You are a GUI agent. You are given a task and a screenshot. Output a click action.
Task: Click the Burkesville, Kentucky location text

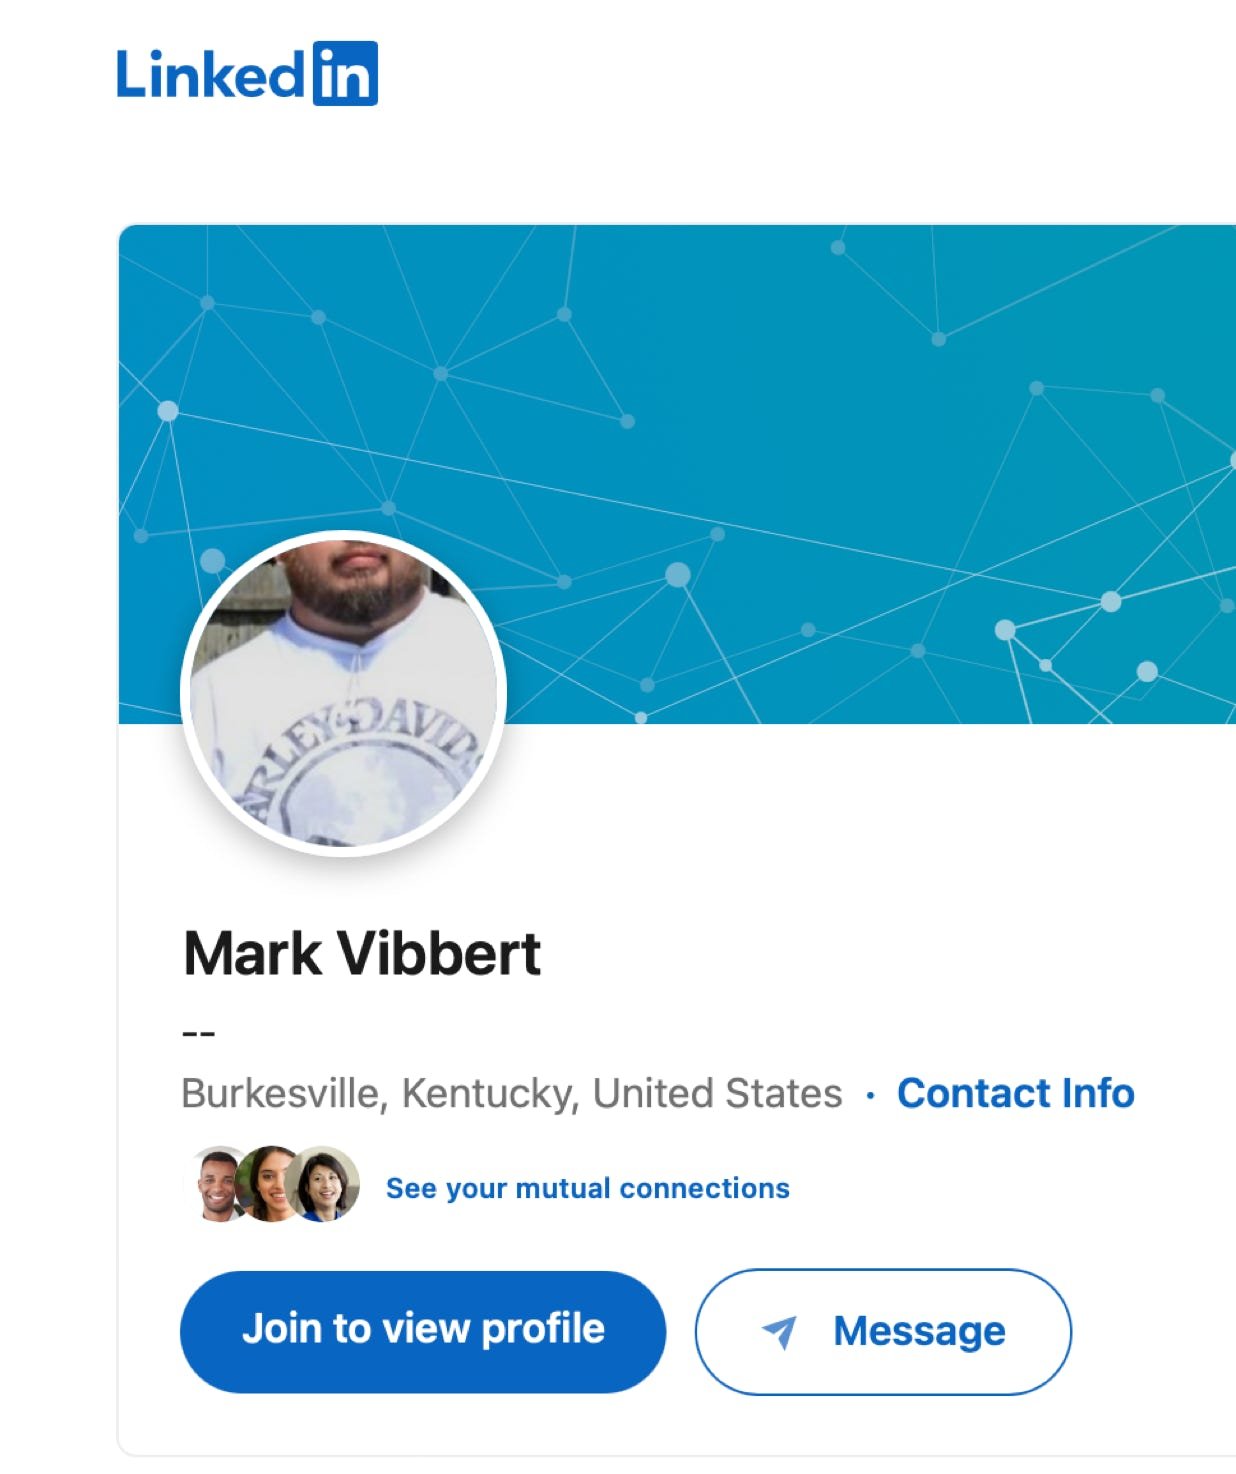pyautogui.click(x=380, y=1093)
